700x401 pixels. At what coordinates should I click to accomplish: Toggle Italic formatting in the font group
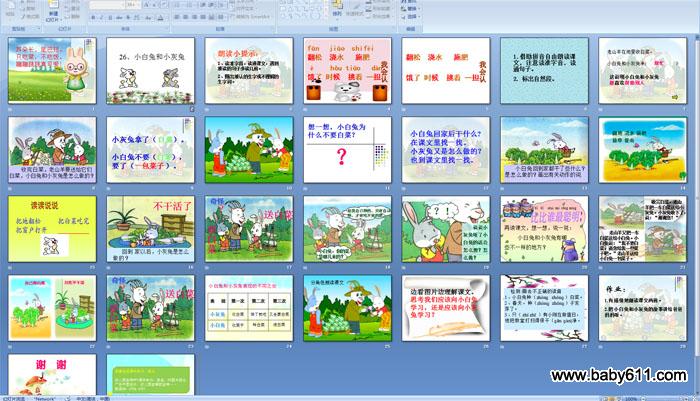[x=101, y=17]
